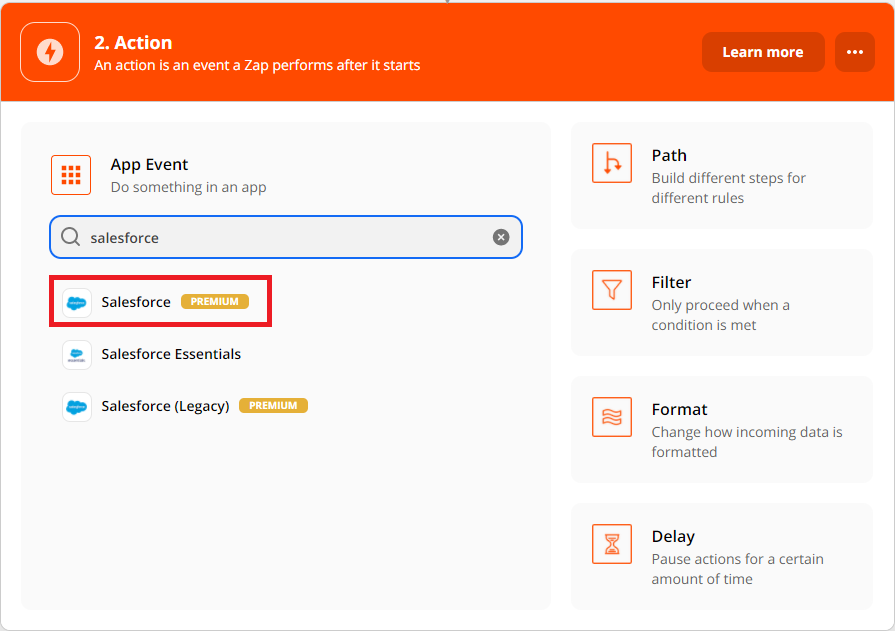Click the App Event heading
Viewport: 895px width, 631px height.
point(149,164)
